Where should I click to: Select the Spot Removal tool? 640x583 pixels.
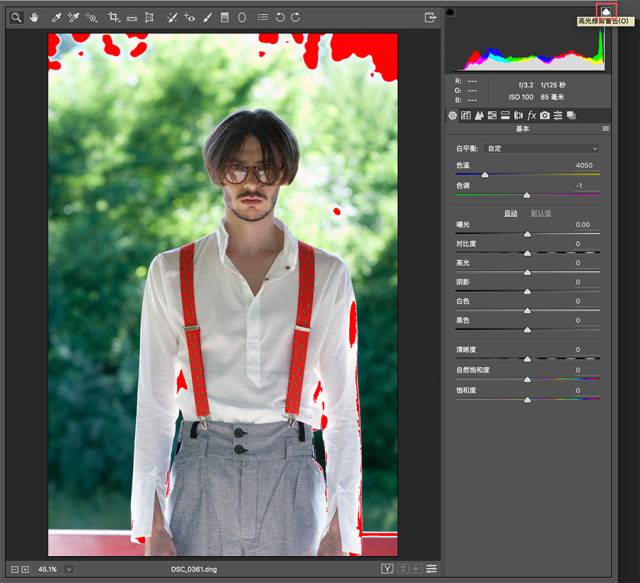(x=172, y=18)
